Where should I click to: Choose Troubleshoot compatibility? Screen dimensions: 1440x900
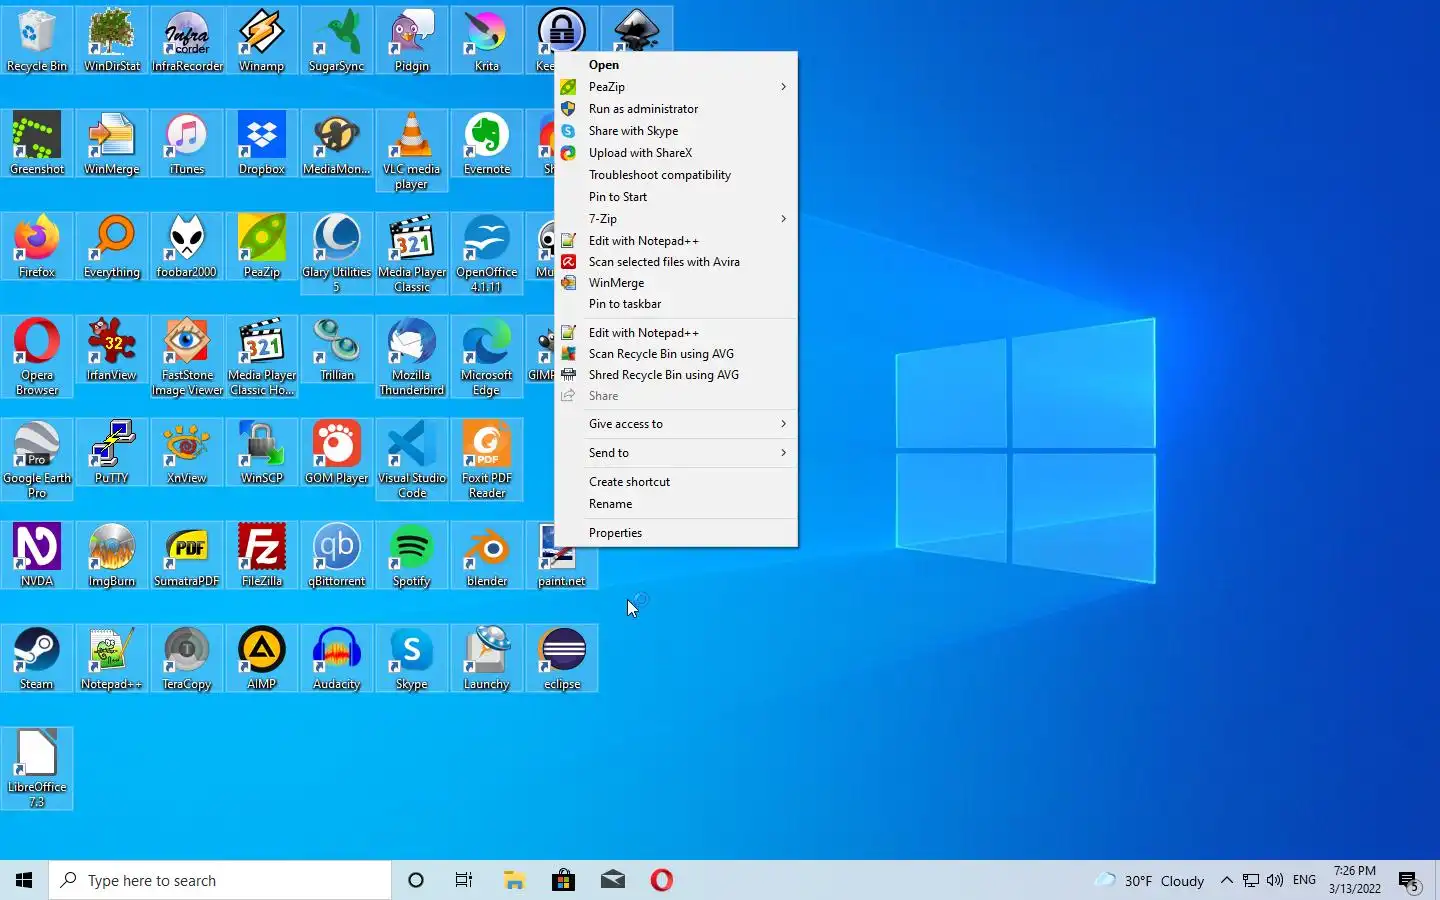(676, 175)
